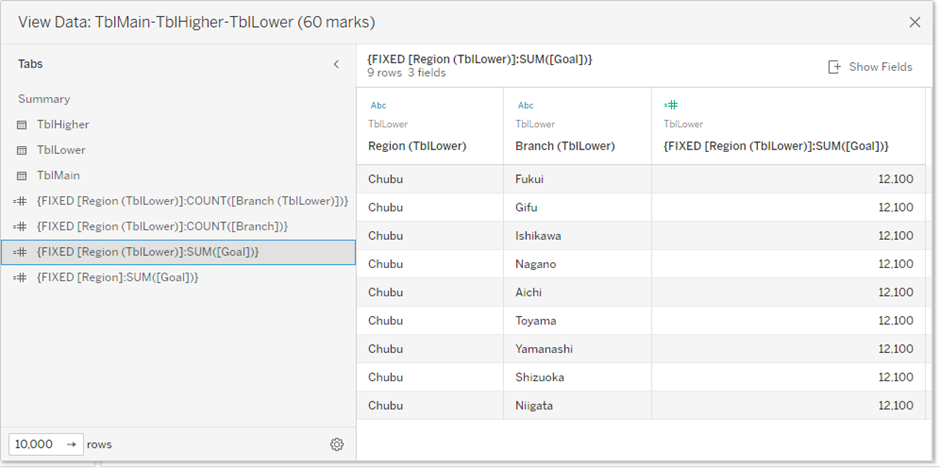Select the COUNT([Branch (TblLower)]) calculation tab

pos(192,201)
